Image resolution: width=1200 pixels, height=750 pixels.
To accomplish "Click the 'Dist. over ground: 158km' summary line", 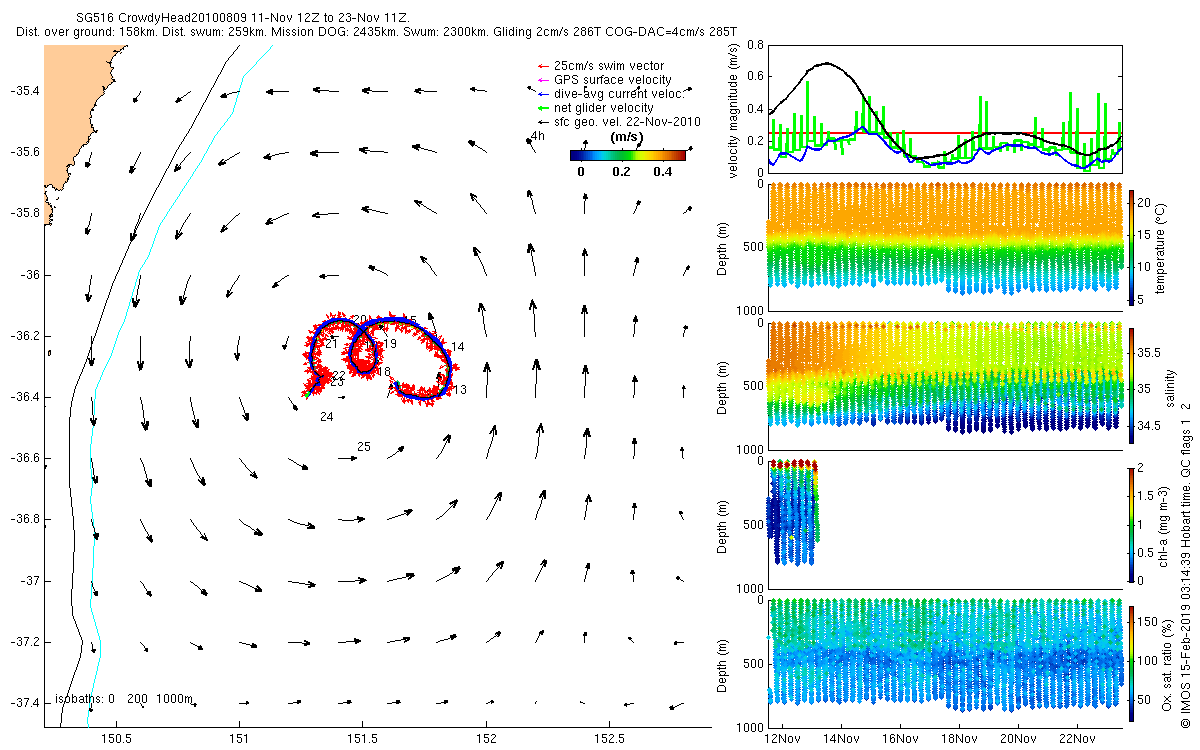I will tap(377, 32).
